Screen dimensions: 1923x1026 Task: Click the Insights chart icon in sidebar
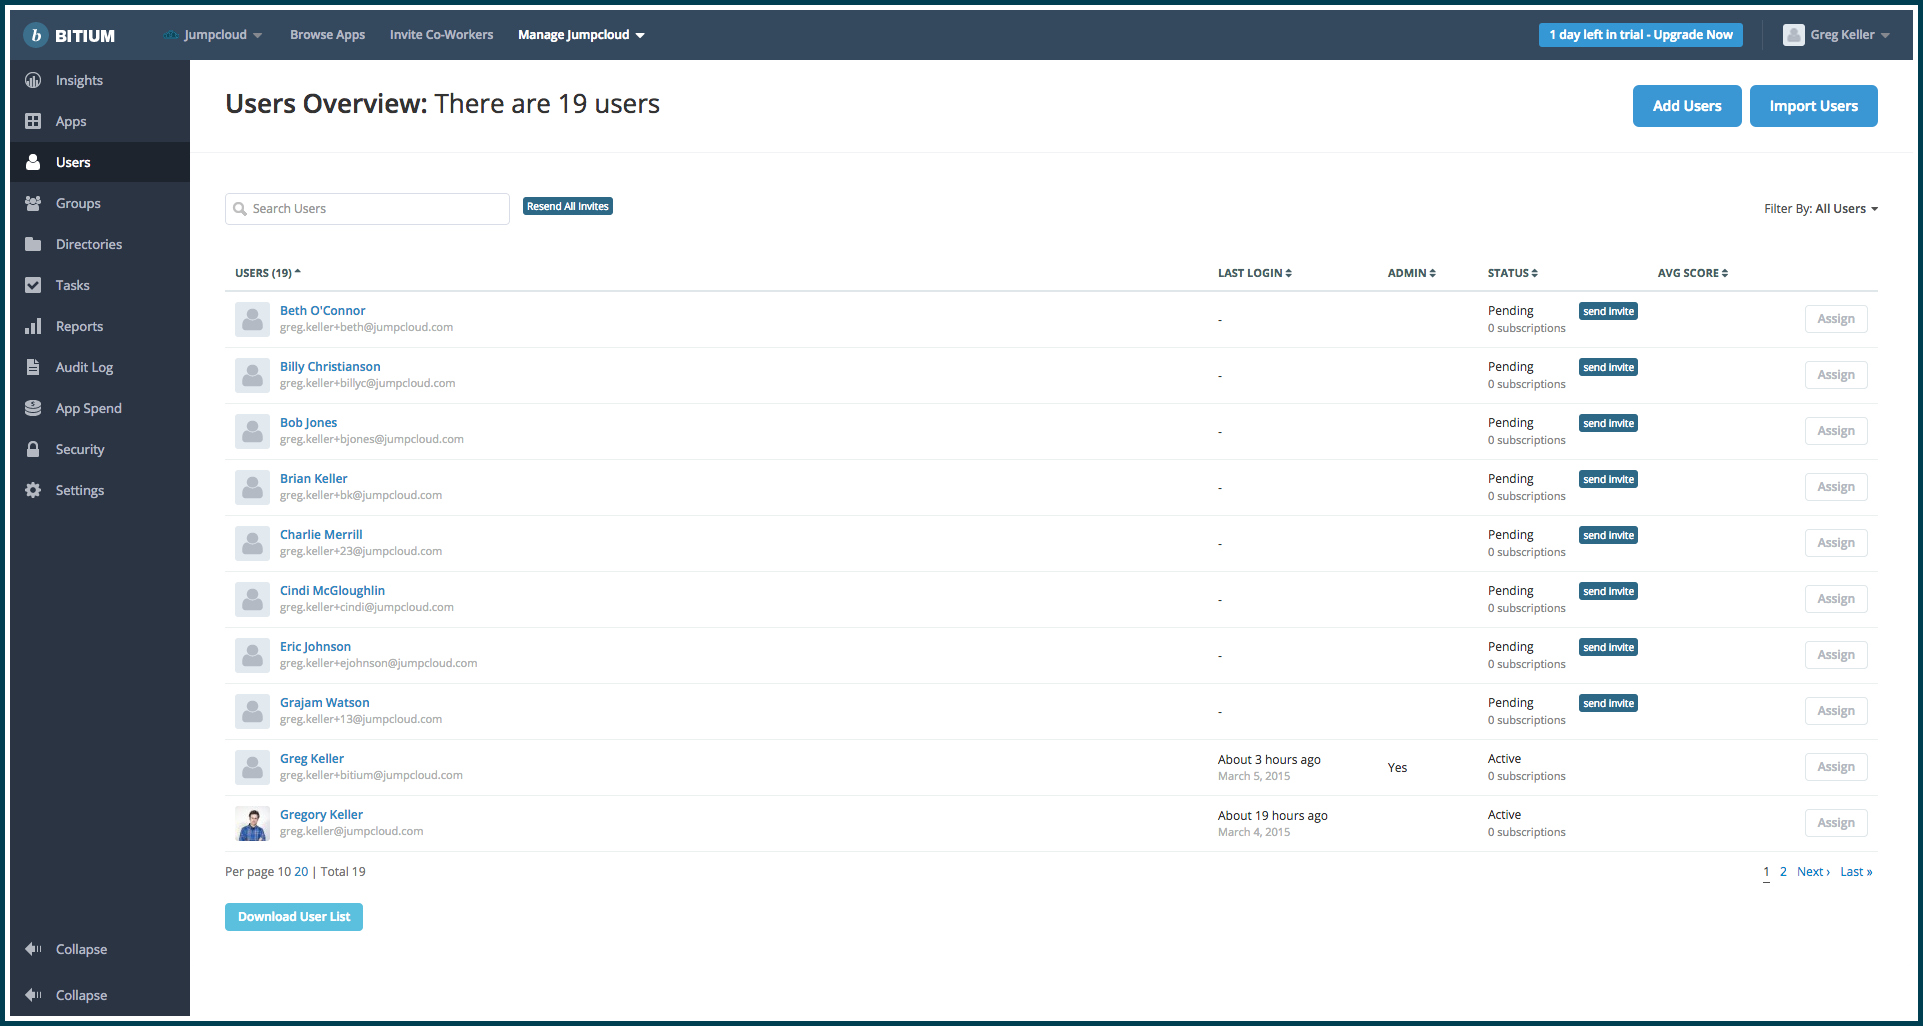33,80
